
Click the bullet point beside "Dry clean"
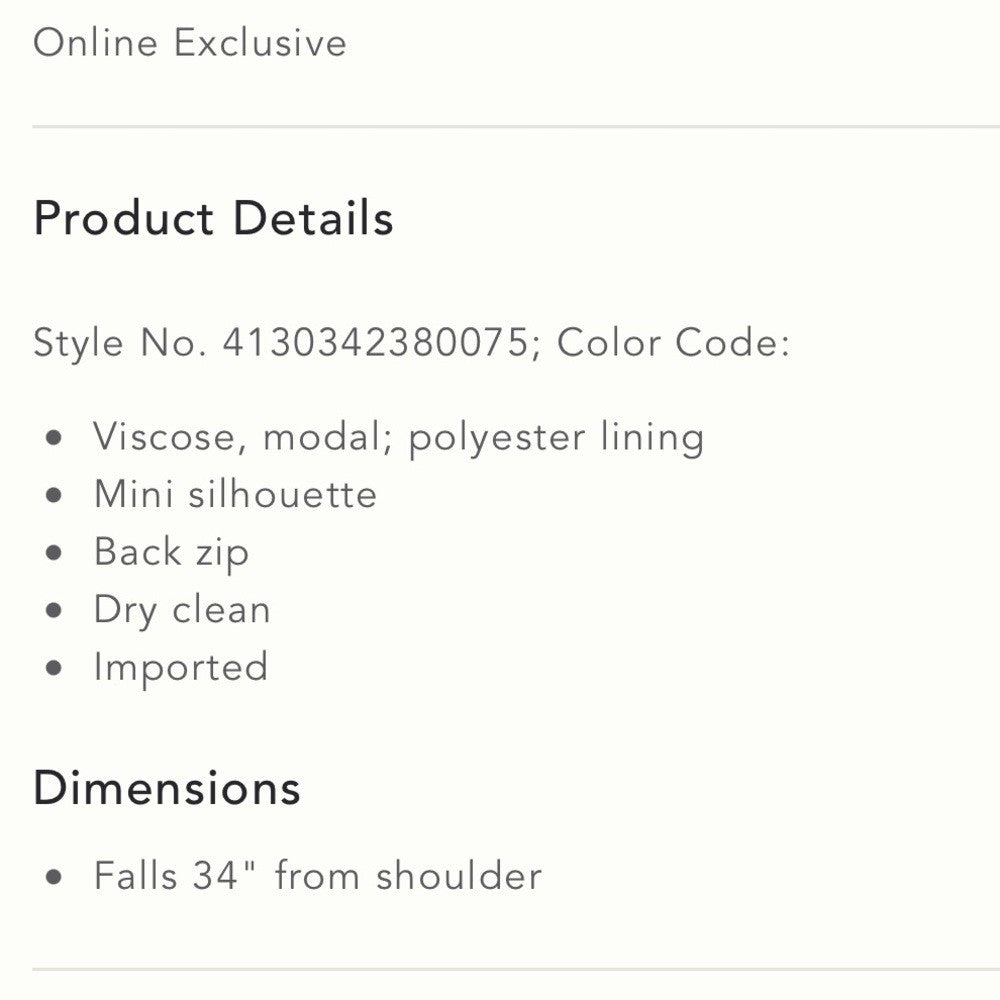[x=55, y=611]
